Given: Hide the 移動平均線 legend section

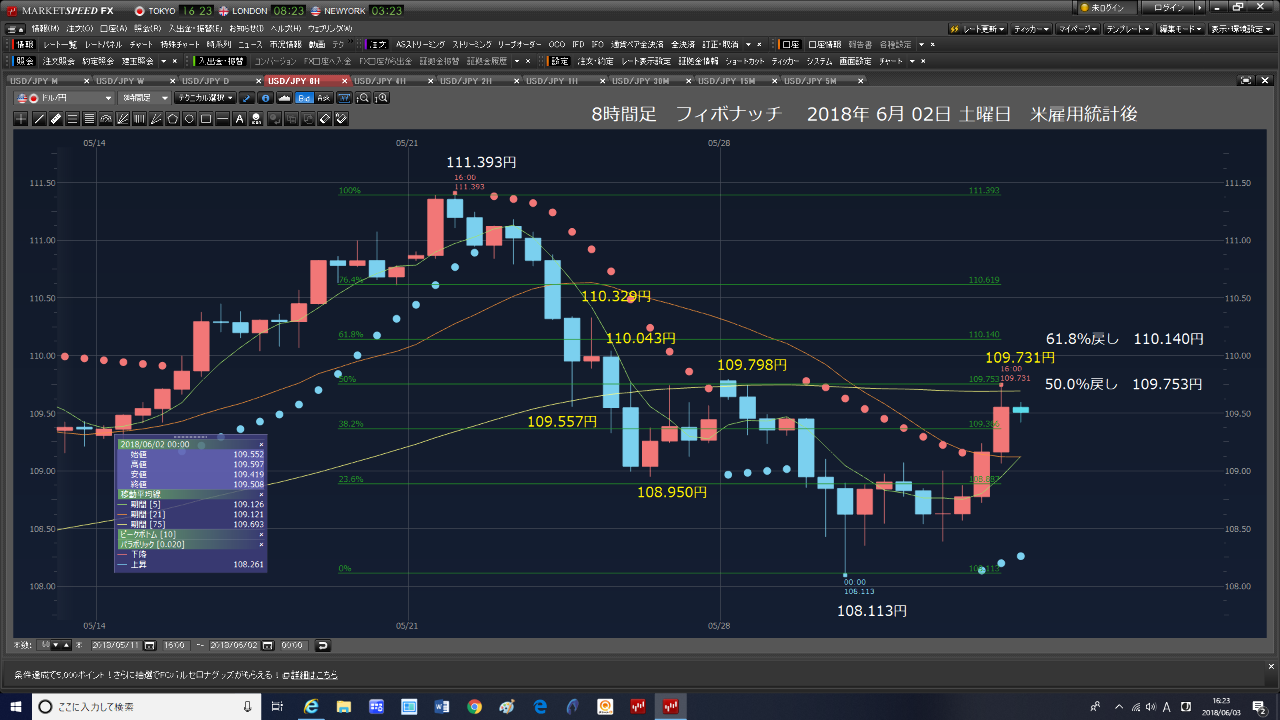Looking at the screenshot, I should [261, 494].
